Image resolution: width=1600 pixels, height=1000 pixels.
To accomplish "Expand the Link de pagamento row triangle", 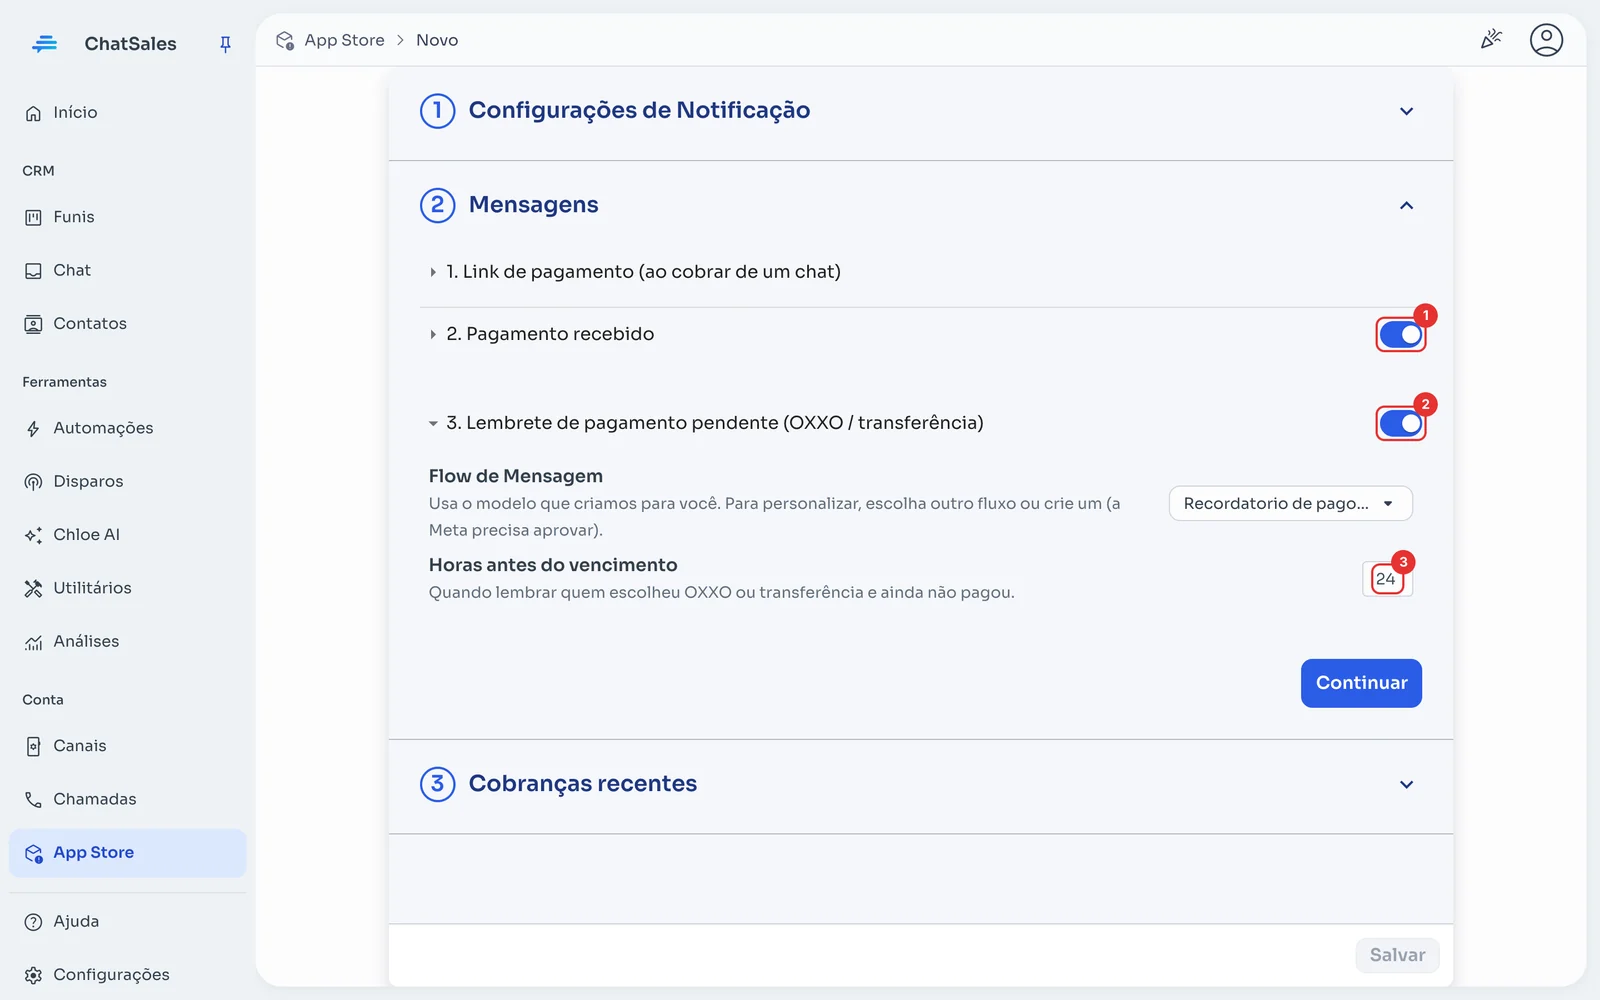I will (x=433, y=272).
